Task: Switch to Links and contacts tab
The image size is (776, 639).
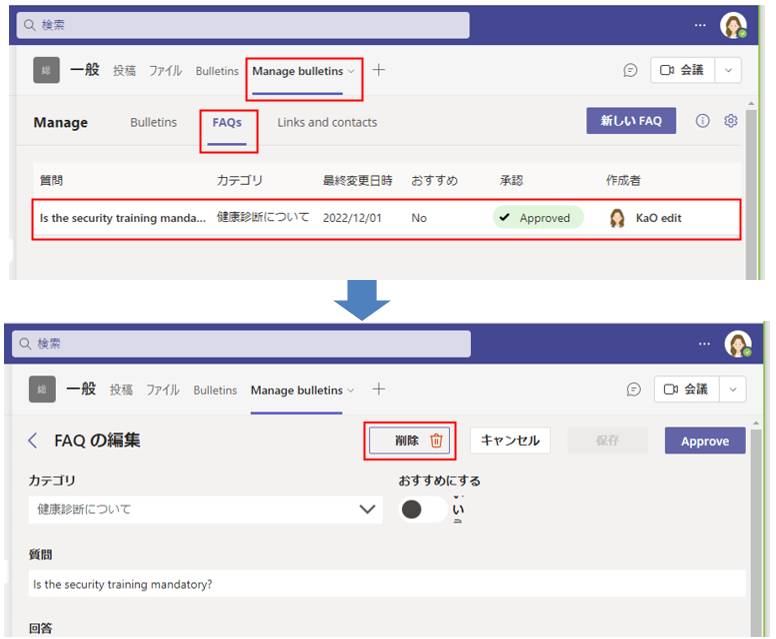Action: pos(327,122)
